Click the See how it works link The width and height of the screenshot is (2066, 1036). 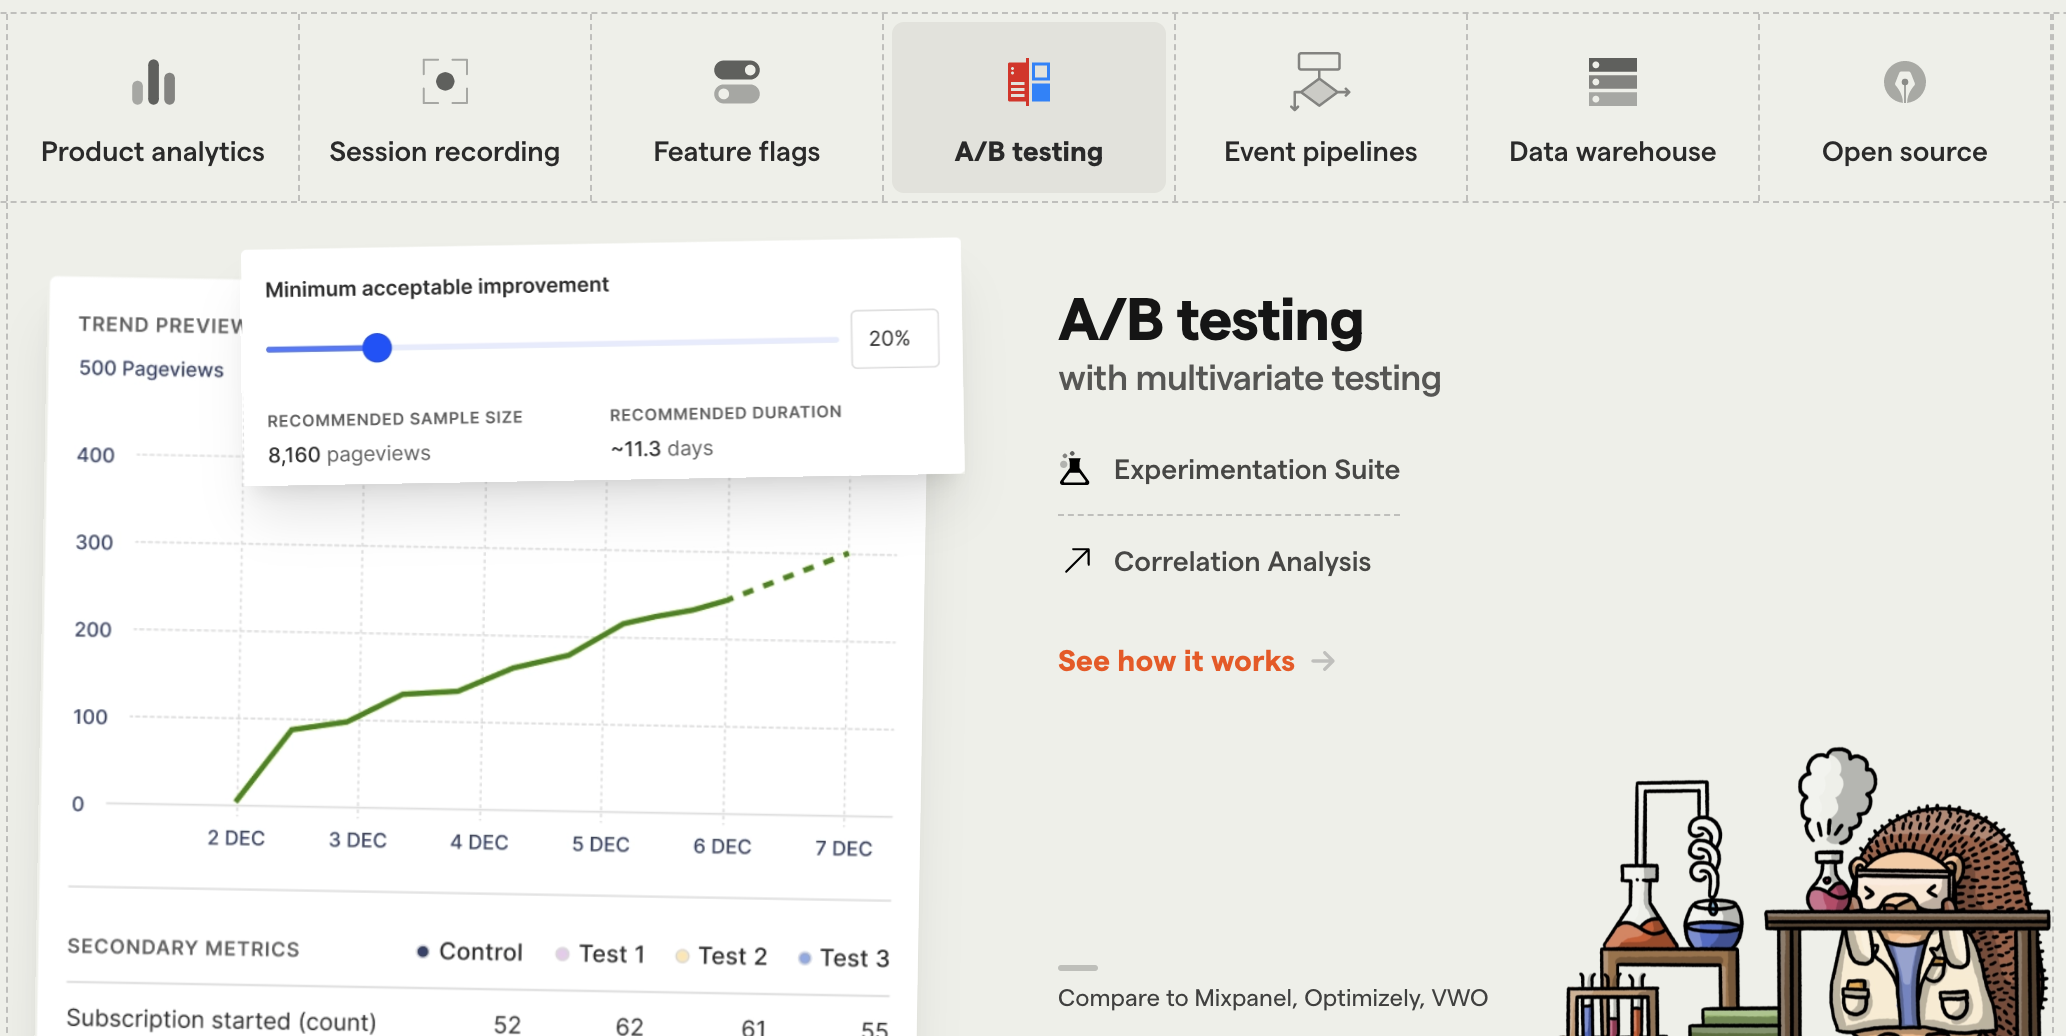pos(1176,661)
